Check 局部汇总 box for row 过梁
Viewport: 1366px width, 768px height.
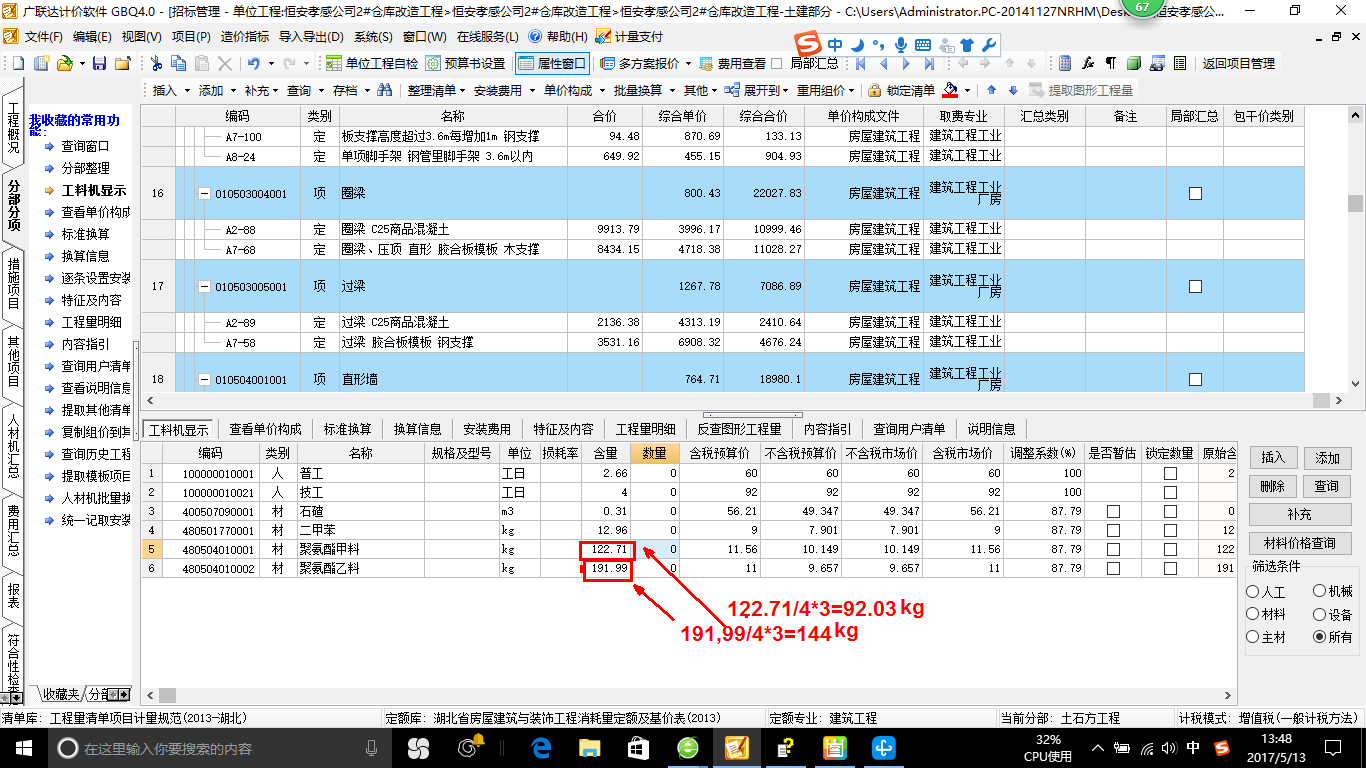1195,286
